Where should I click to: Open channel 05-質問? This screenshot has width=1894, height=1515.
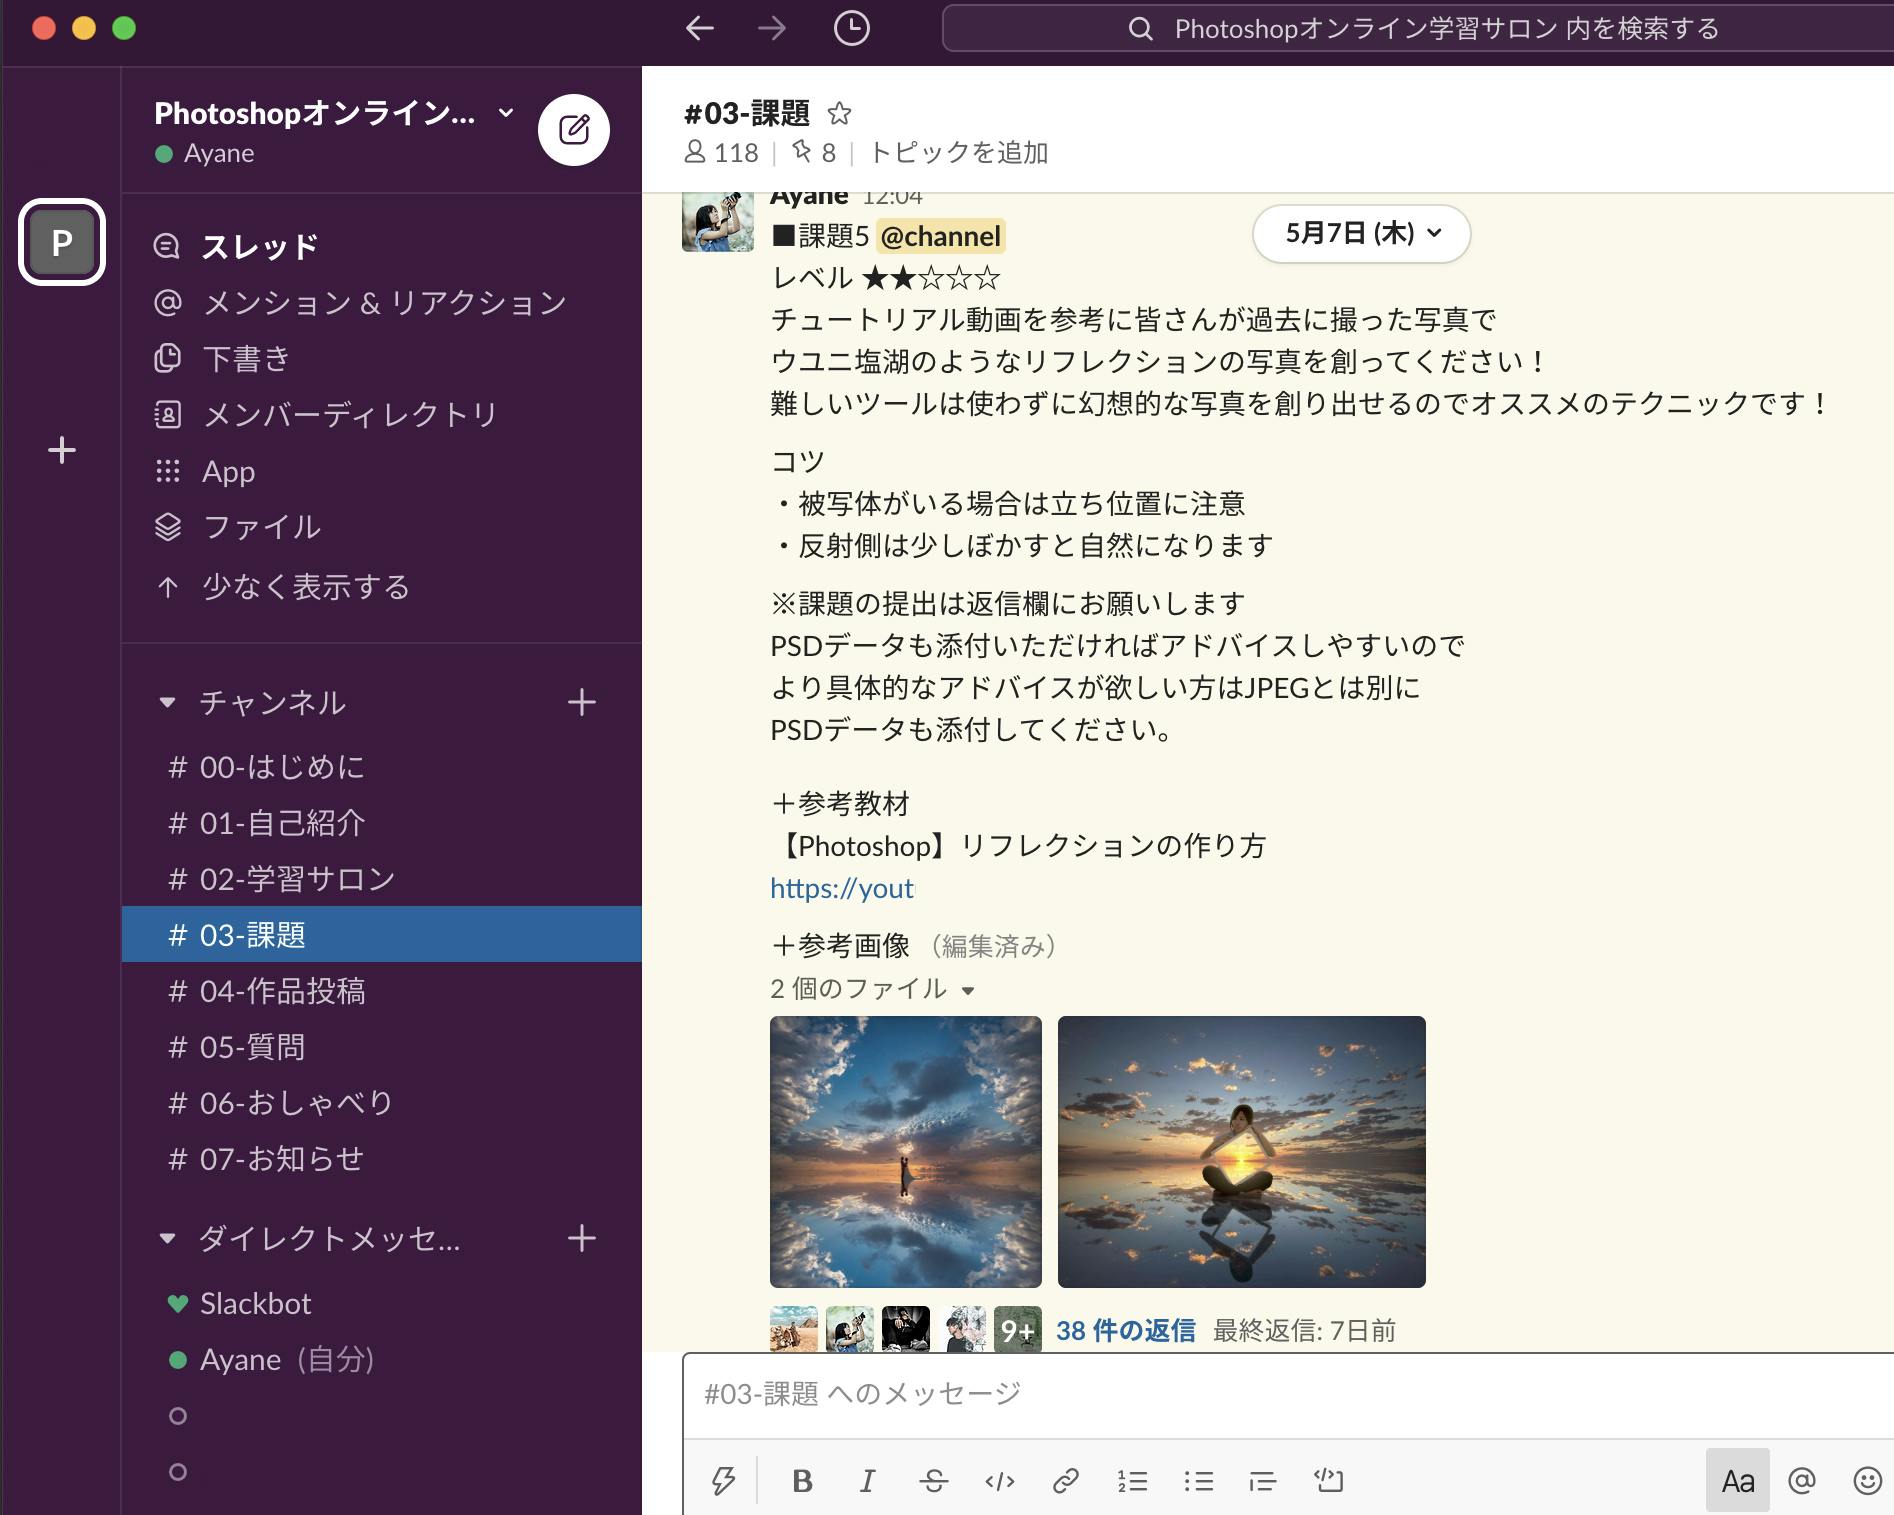pos(381,1047)
